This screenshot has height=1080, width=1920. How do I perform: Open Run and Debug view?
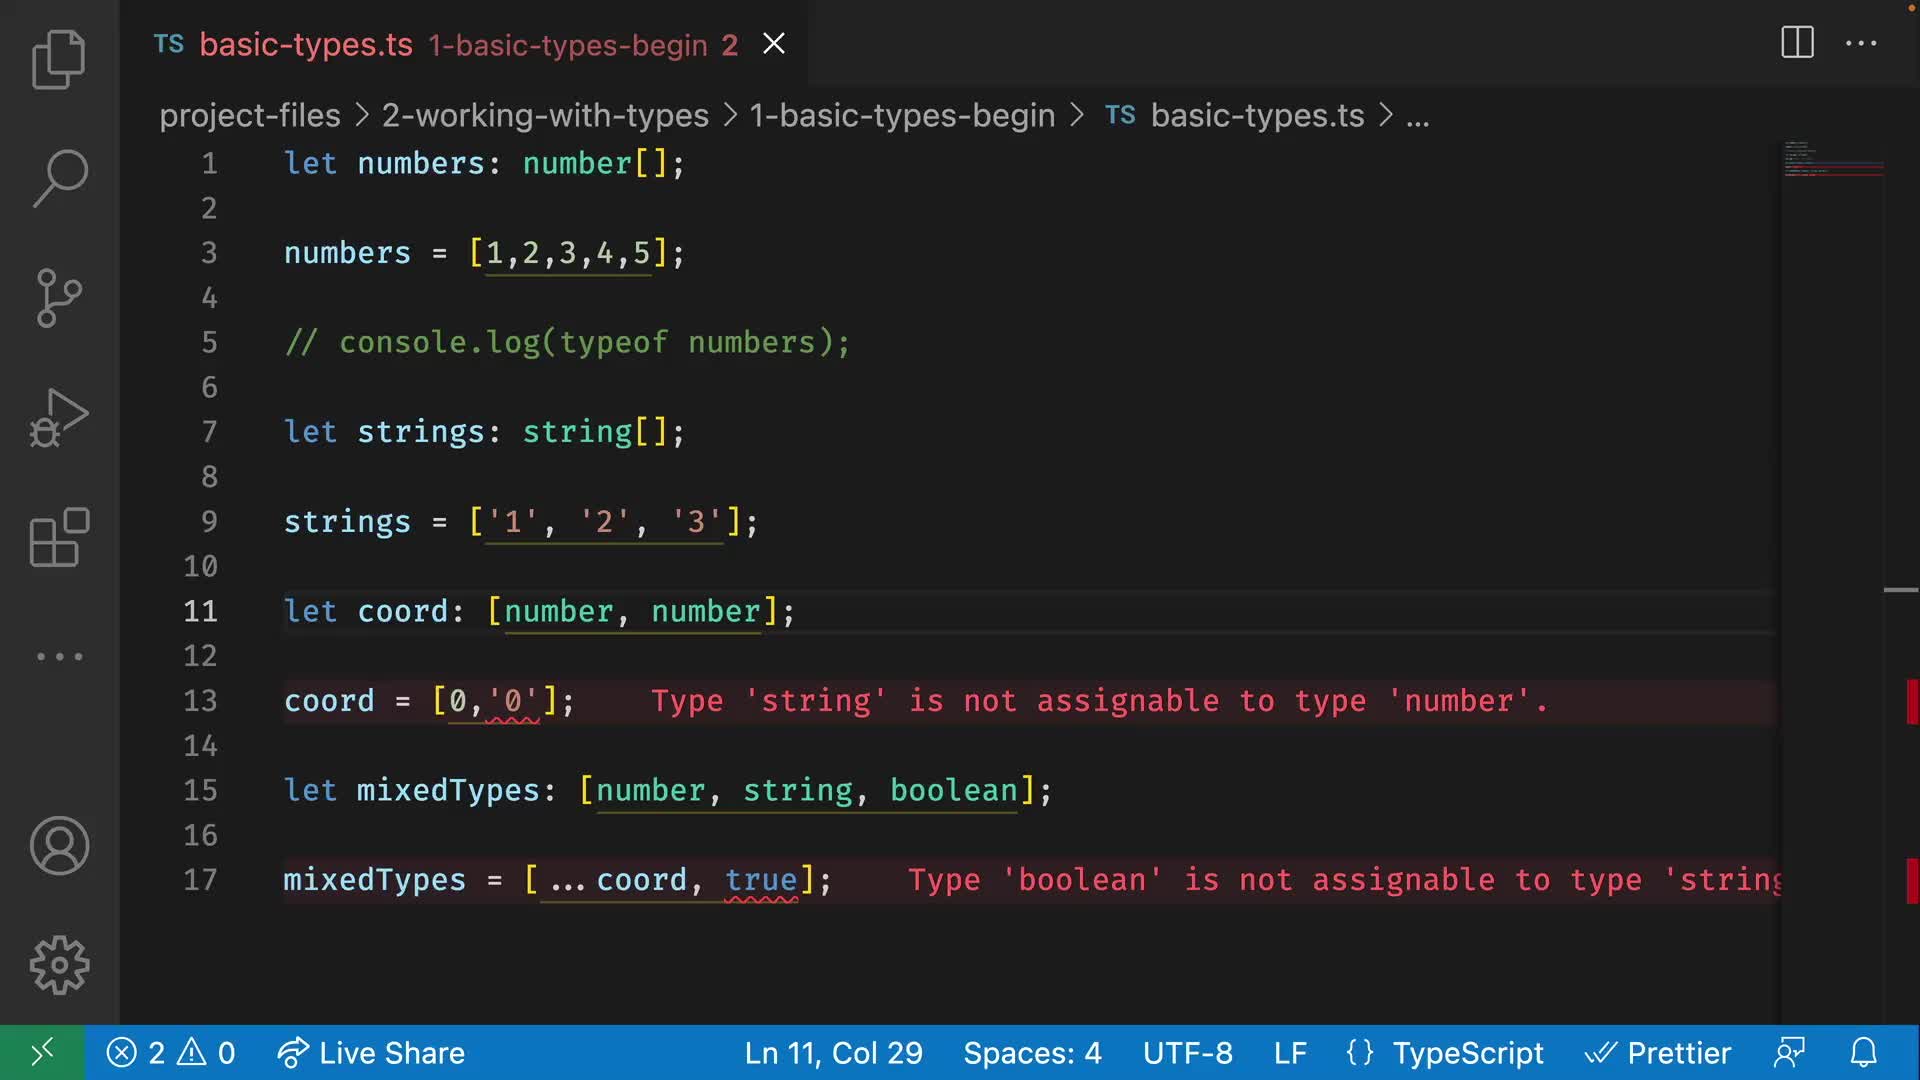(59, 418)
